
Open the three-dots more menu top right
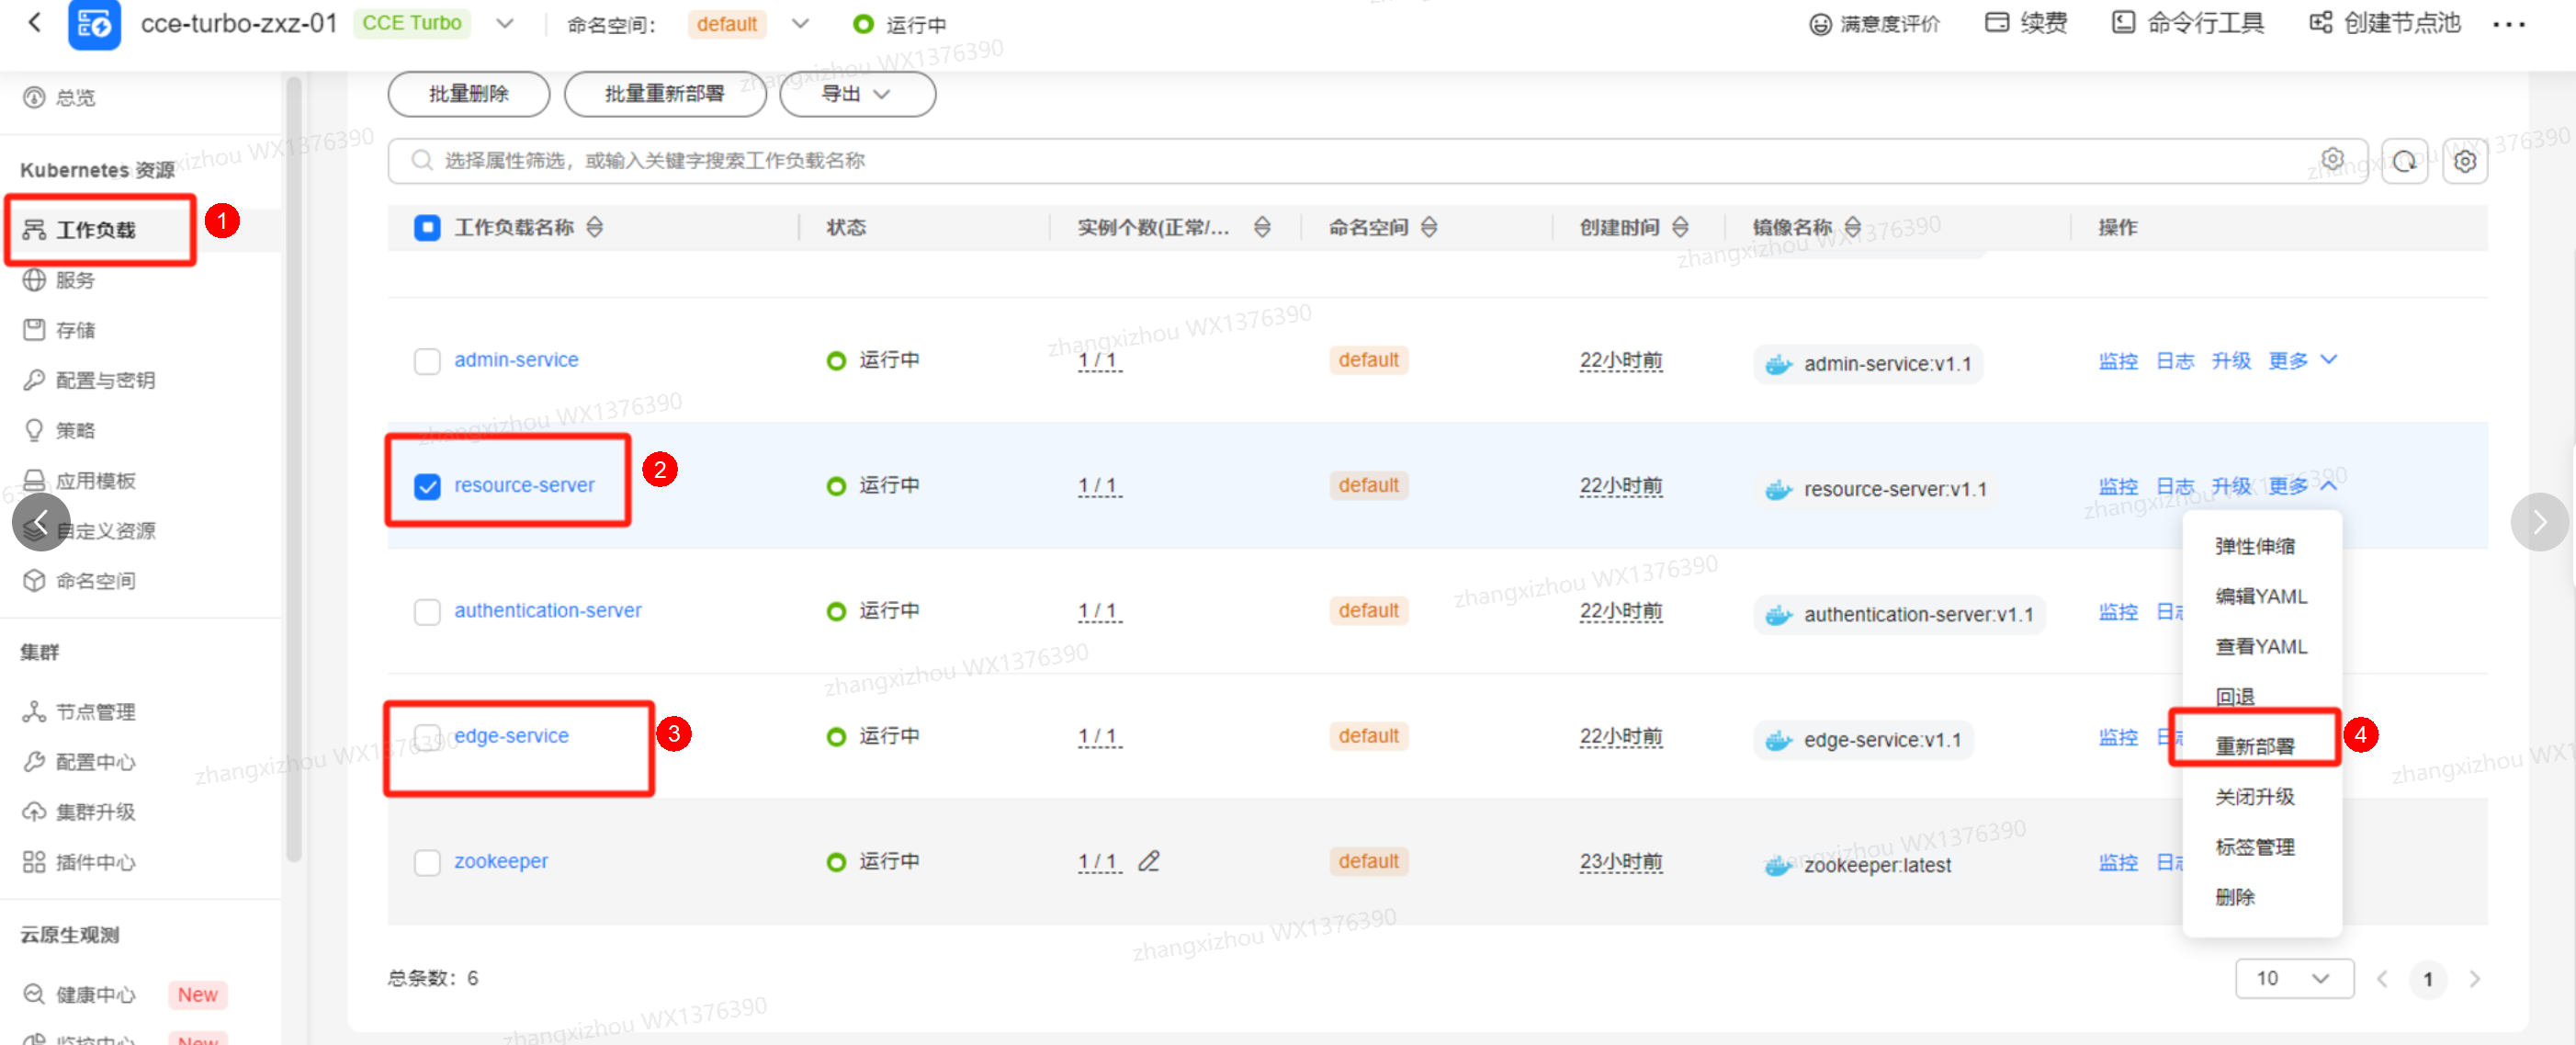(2508, 24)
